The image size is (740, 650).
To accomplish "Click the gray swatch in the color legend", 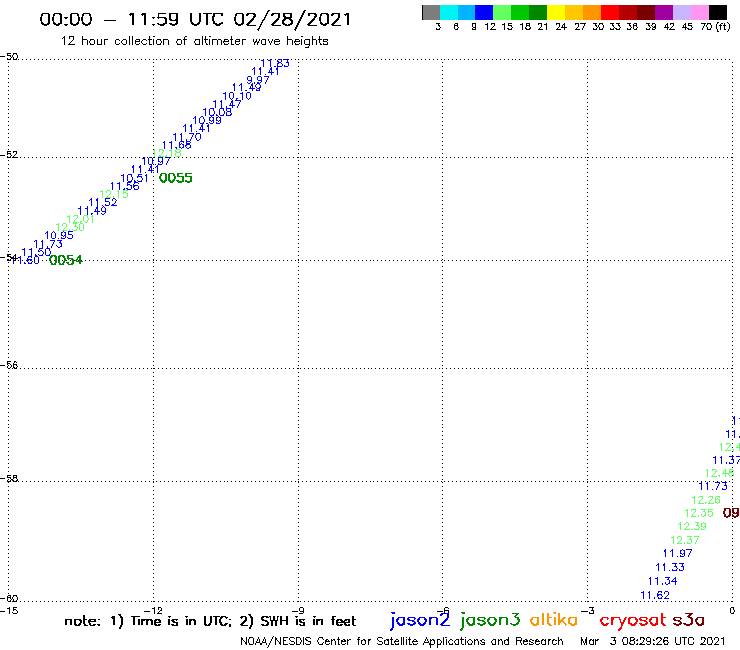I will pyautogui.click(x=431, y=12).
